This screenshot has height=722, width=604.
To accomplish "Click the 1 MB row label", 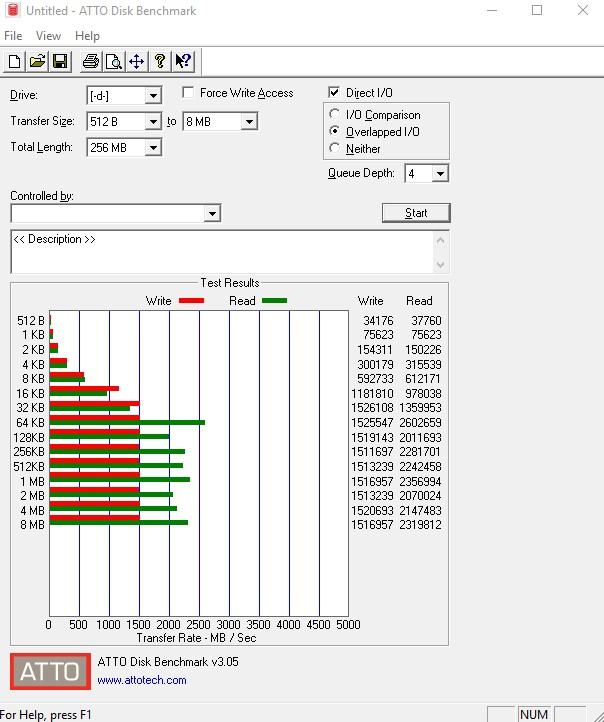I will [x=32, y=482].
